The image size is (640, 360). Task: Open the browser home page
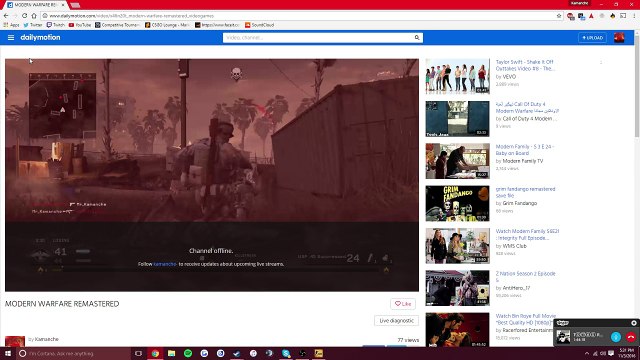[x=34, y=16]
